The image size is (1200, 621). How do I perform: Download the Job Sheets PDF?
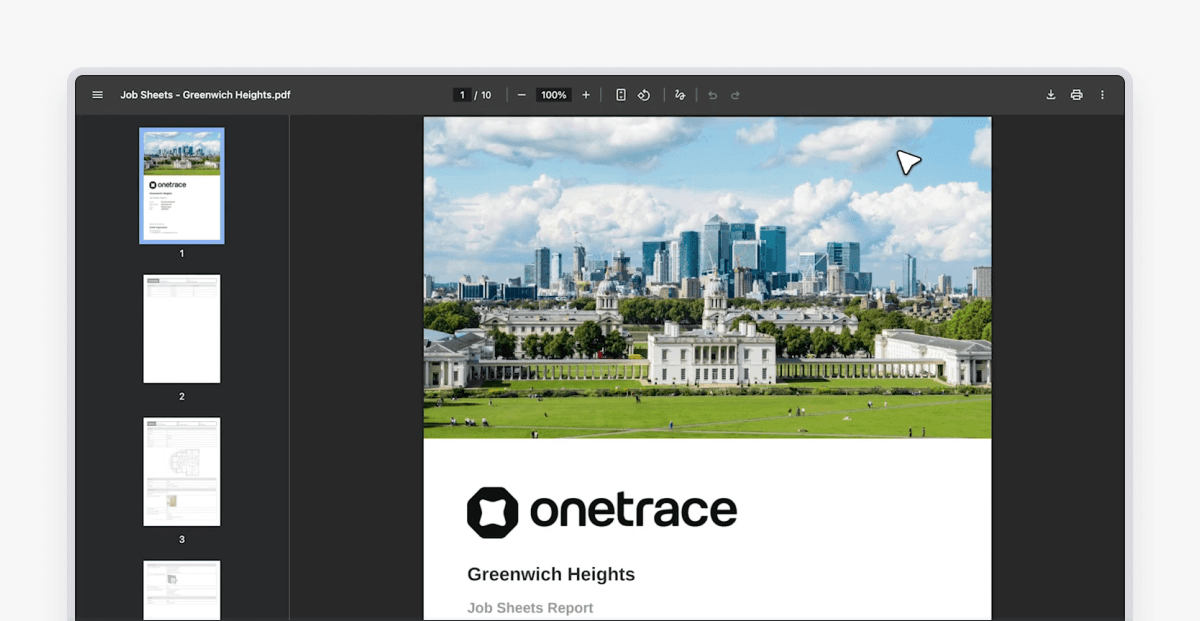1050,94
